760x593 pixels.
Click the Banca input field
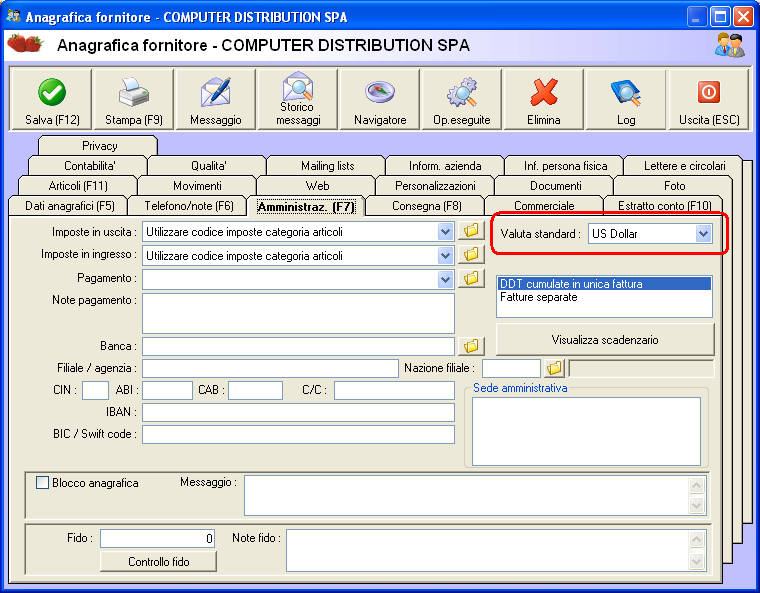click(x=298, y=346)
